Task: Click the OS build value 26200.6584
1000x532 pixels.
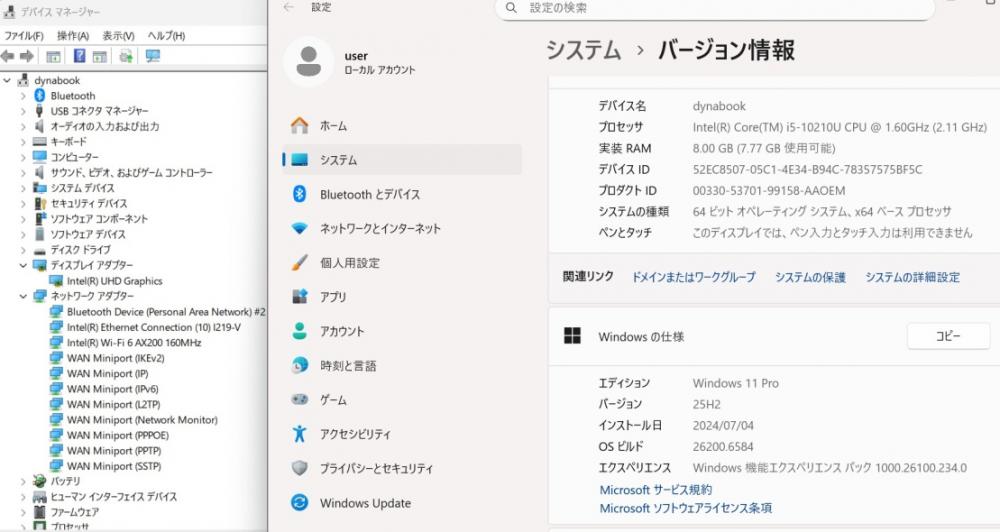Action: tap(723, 447)
